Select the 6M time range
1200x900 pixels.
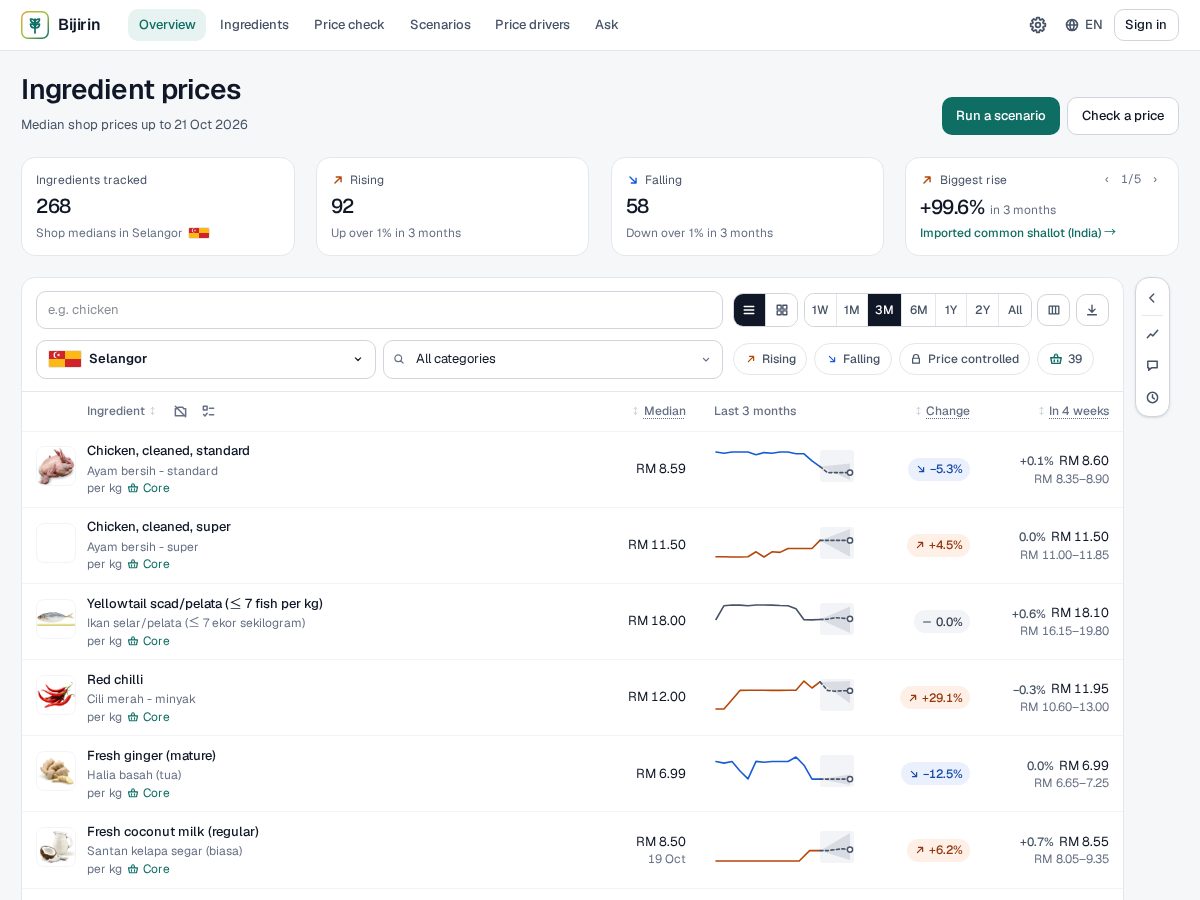click(x=918, y=310)
